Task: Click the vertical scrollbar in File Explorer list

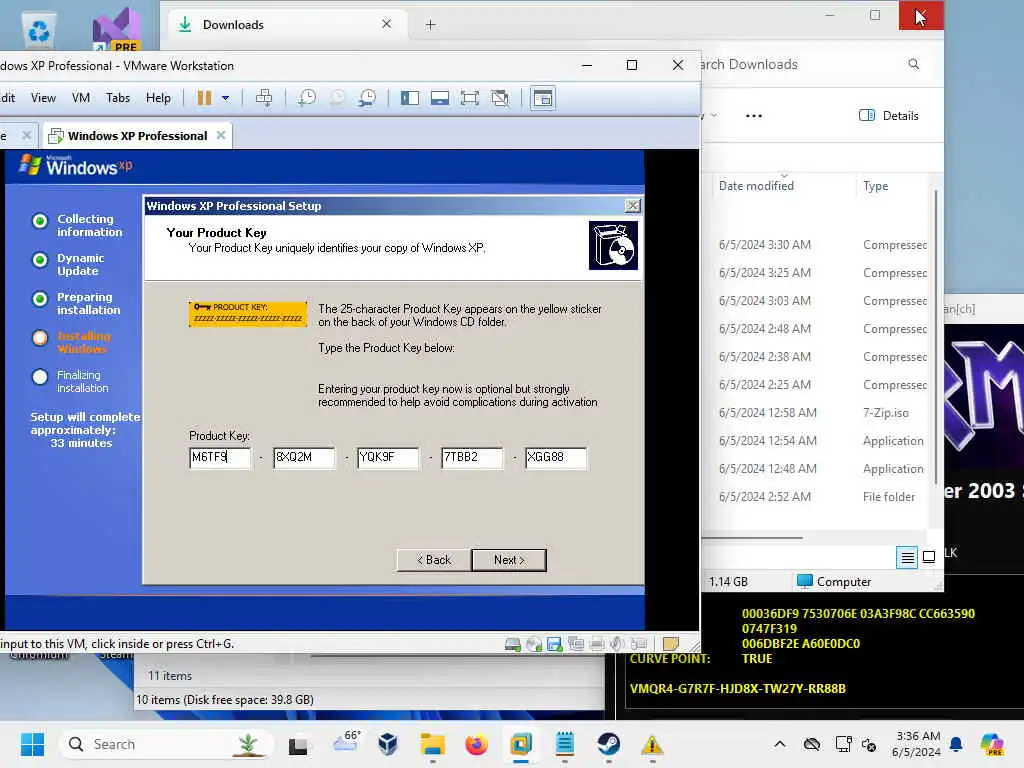Action: [936, 336]
